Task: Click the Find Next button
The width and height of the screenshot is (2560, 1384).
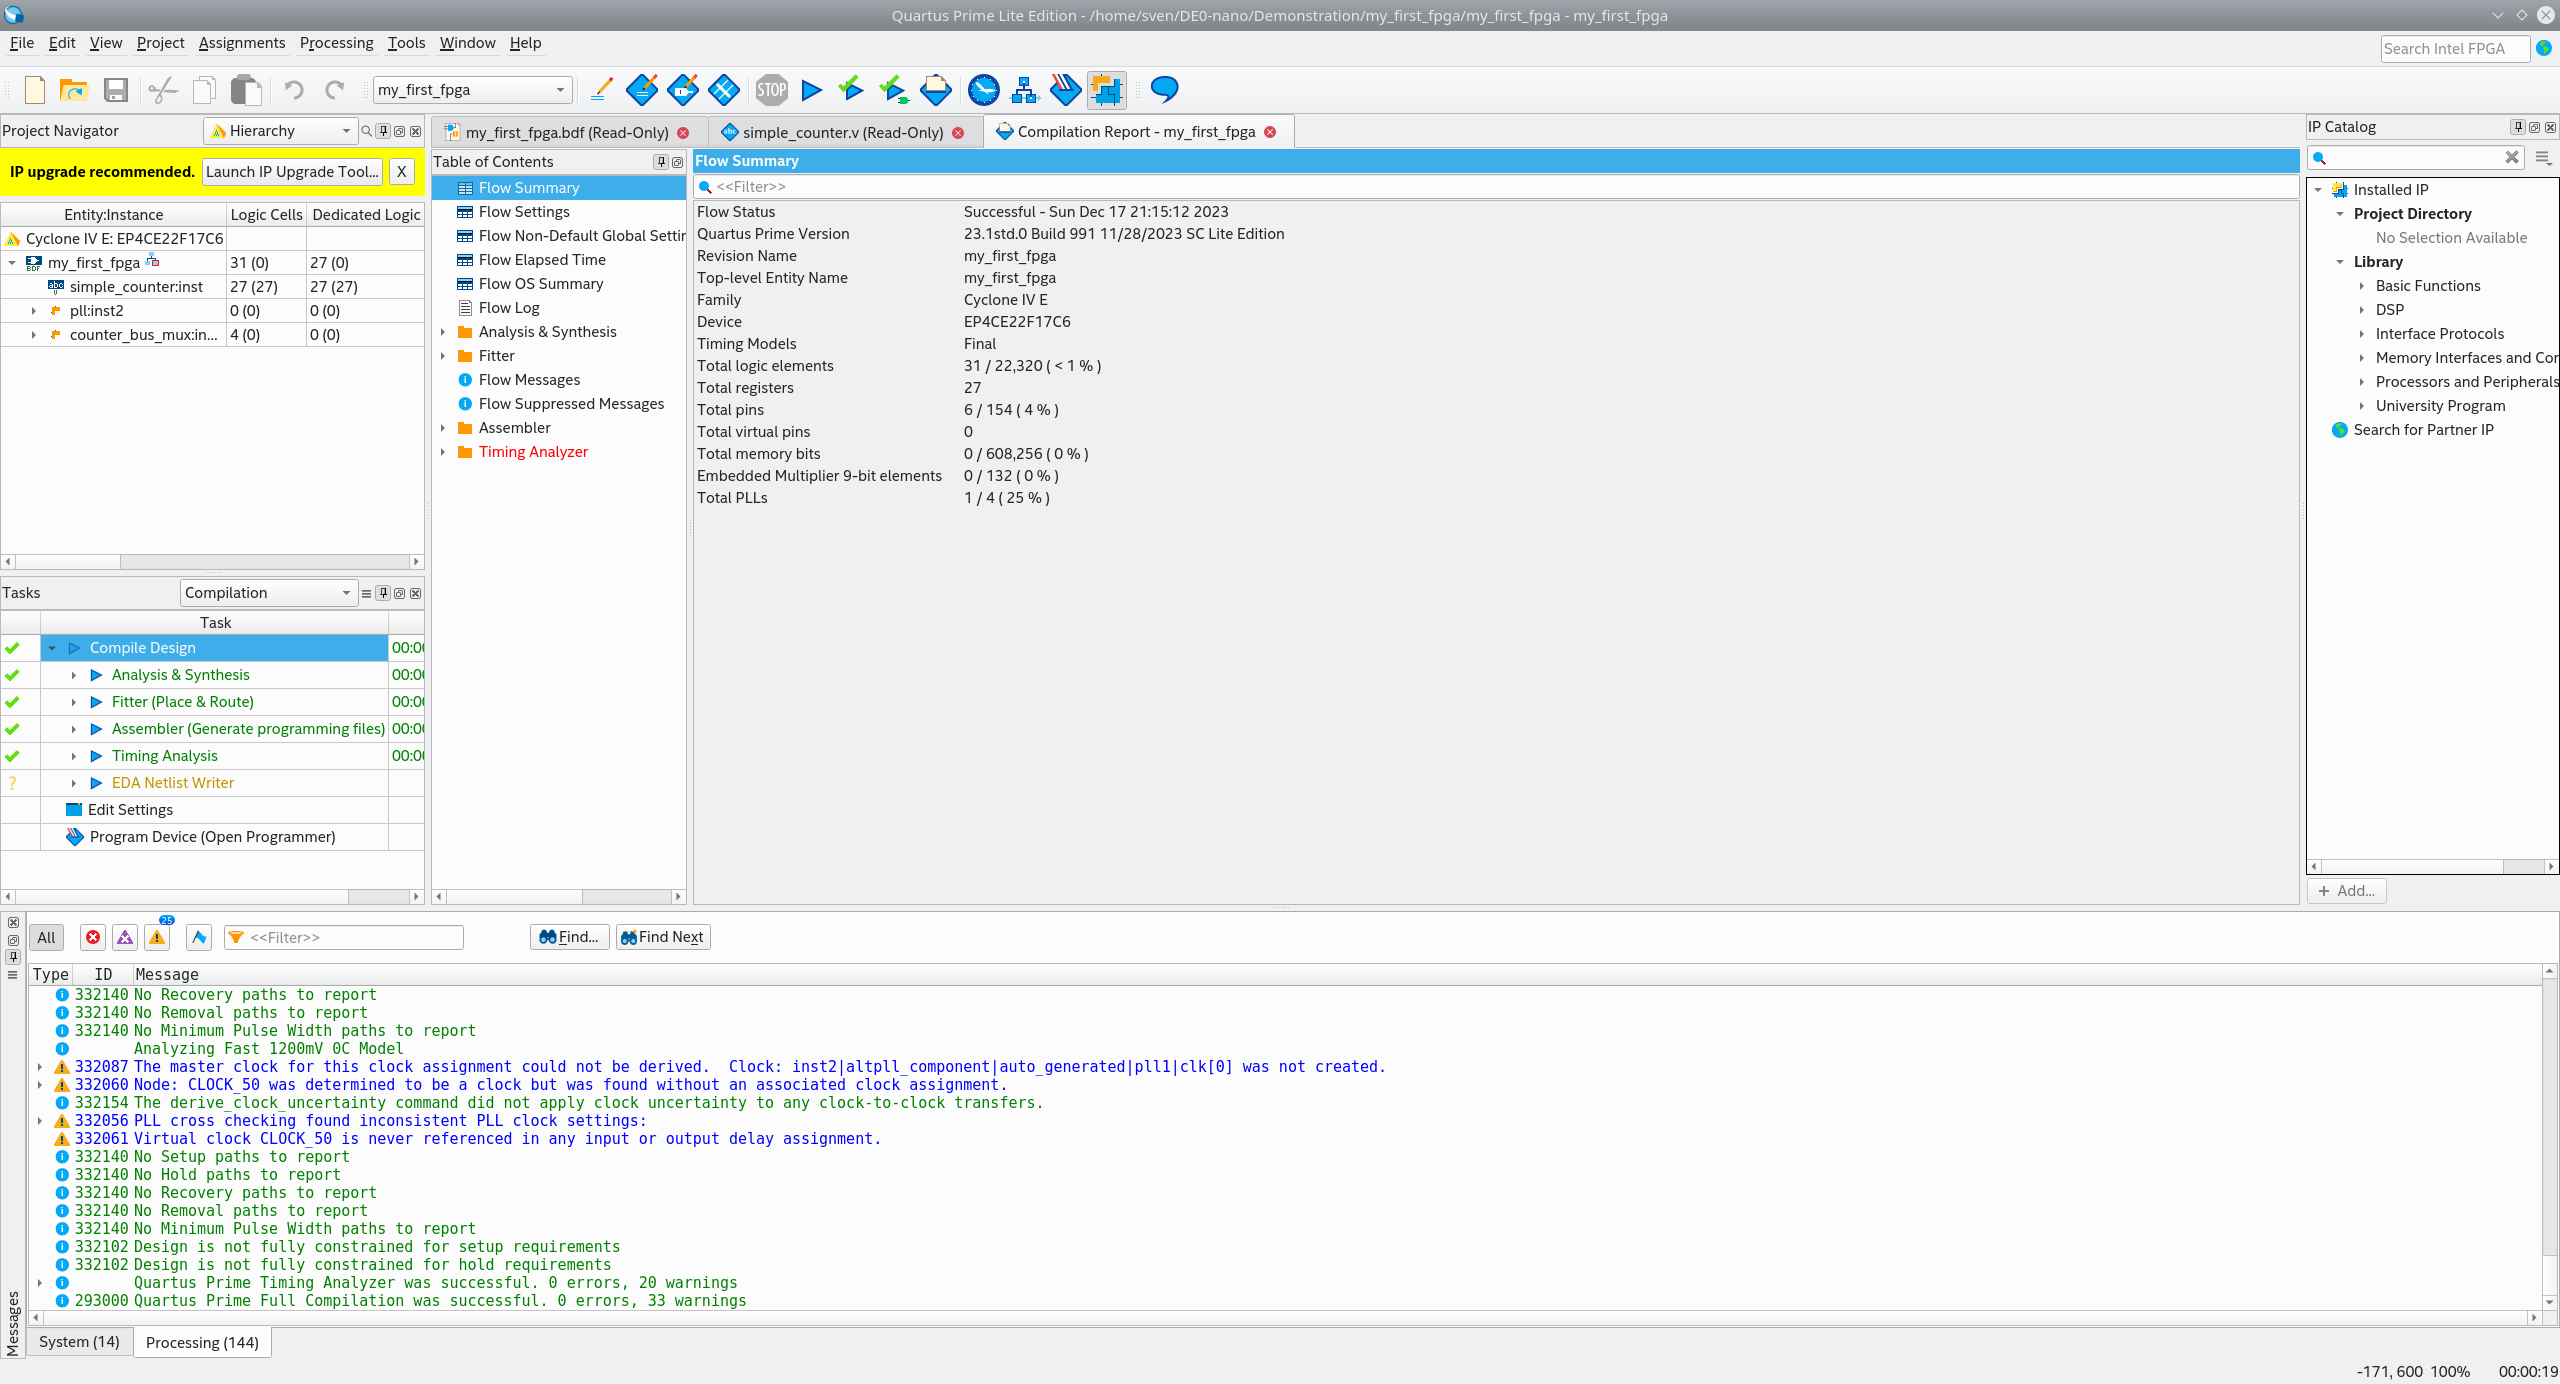Action: 663,937
